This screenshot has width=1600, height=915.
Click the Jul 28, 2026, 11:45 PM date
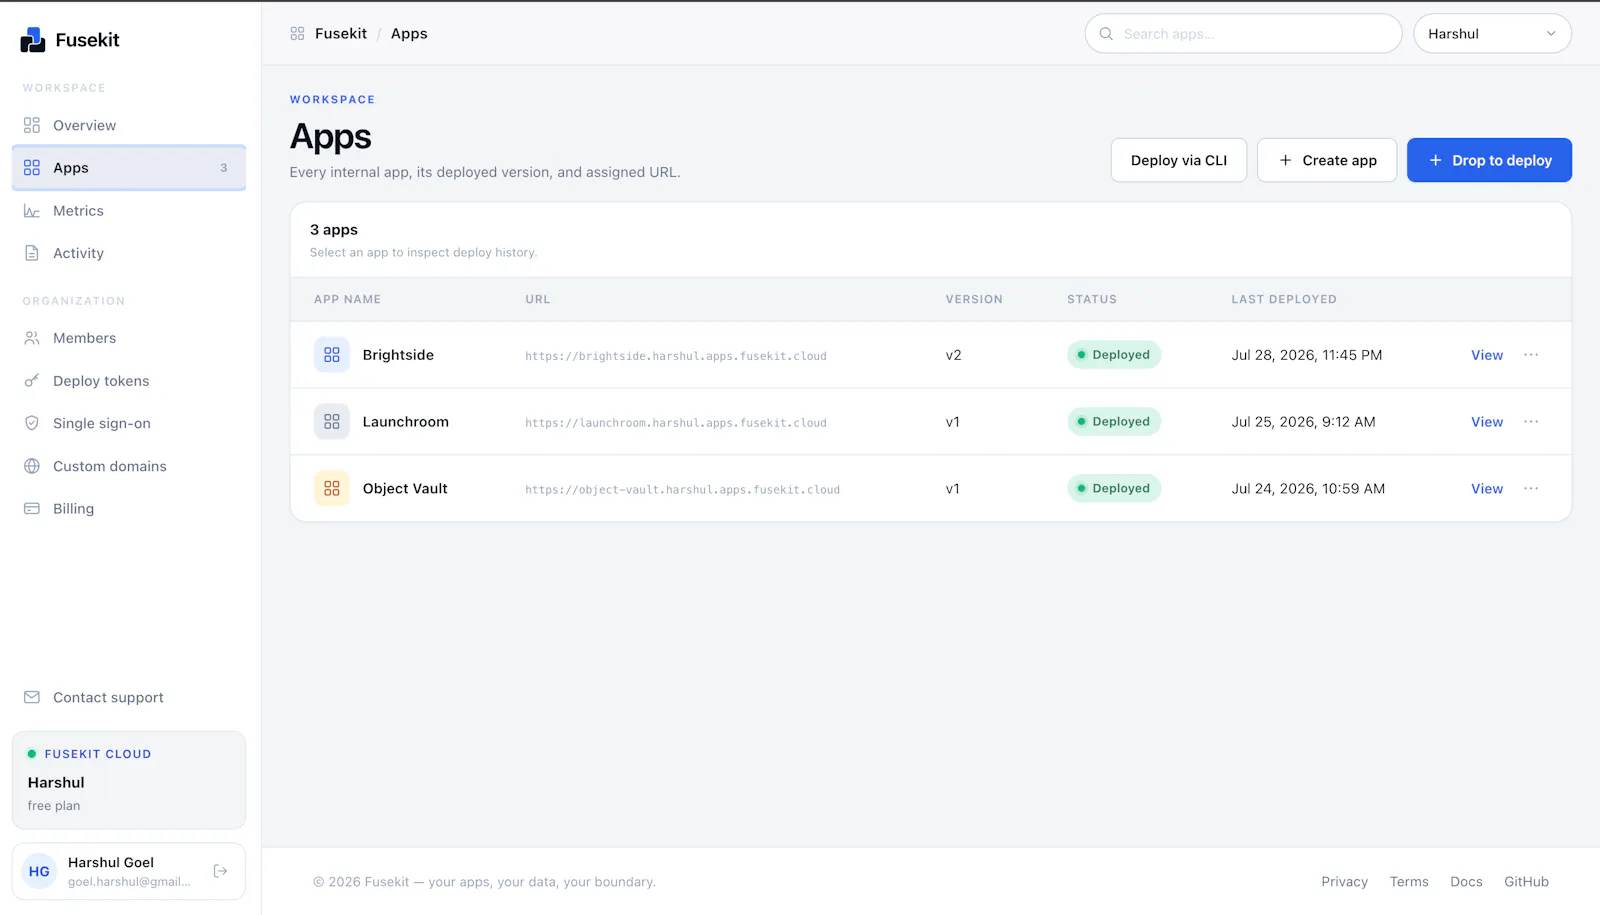(1307, 355)
